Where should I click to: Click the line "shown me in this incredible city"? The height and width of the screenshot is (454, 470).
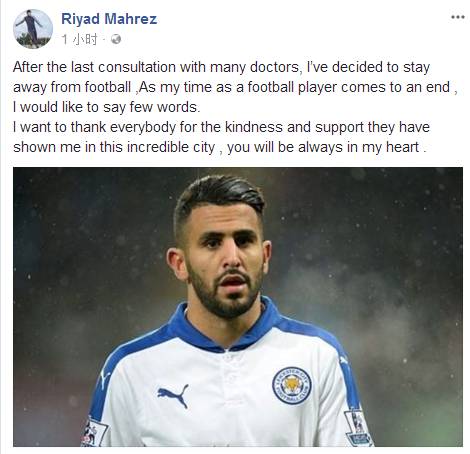click(219, 147)
